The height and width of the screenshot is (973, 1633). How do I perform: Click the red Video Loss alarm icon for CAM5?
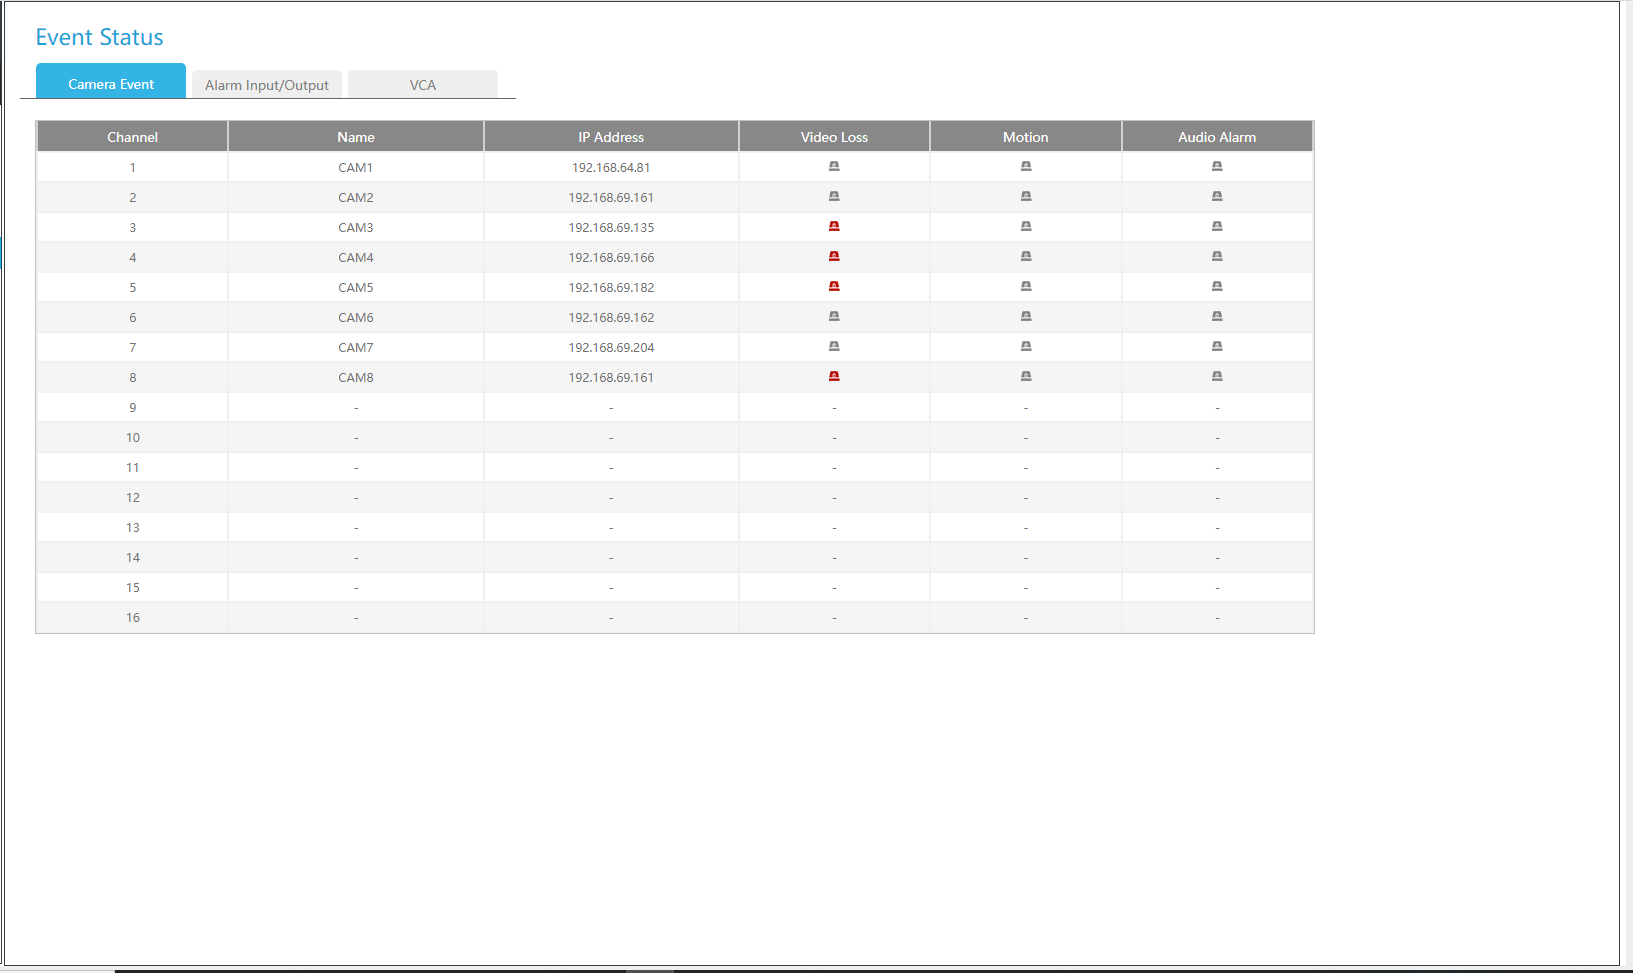(834, 287)
